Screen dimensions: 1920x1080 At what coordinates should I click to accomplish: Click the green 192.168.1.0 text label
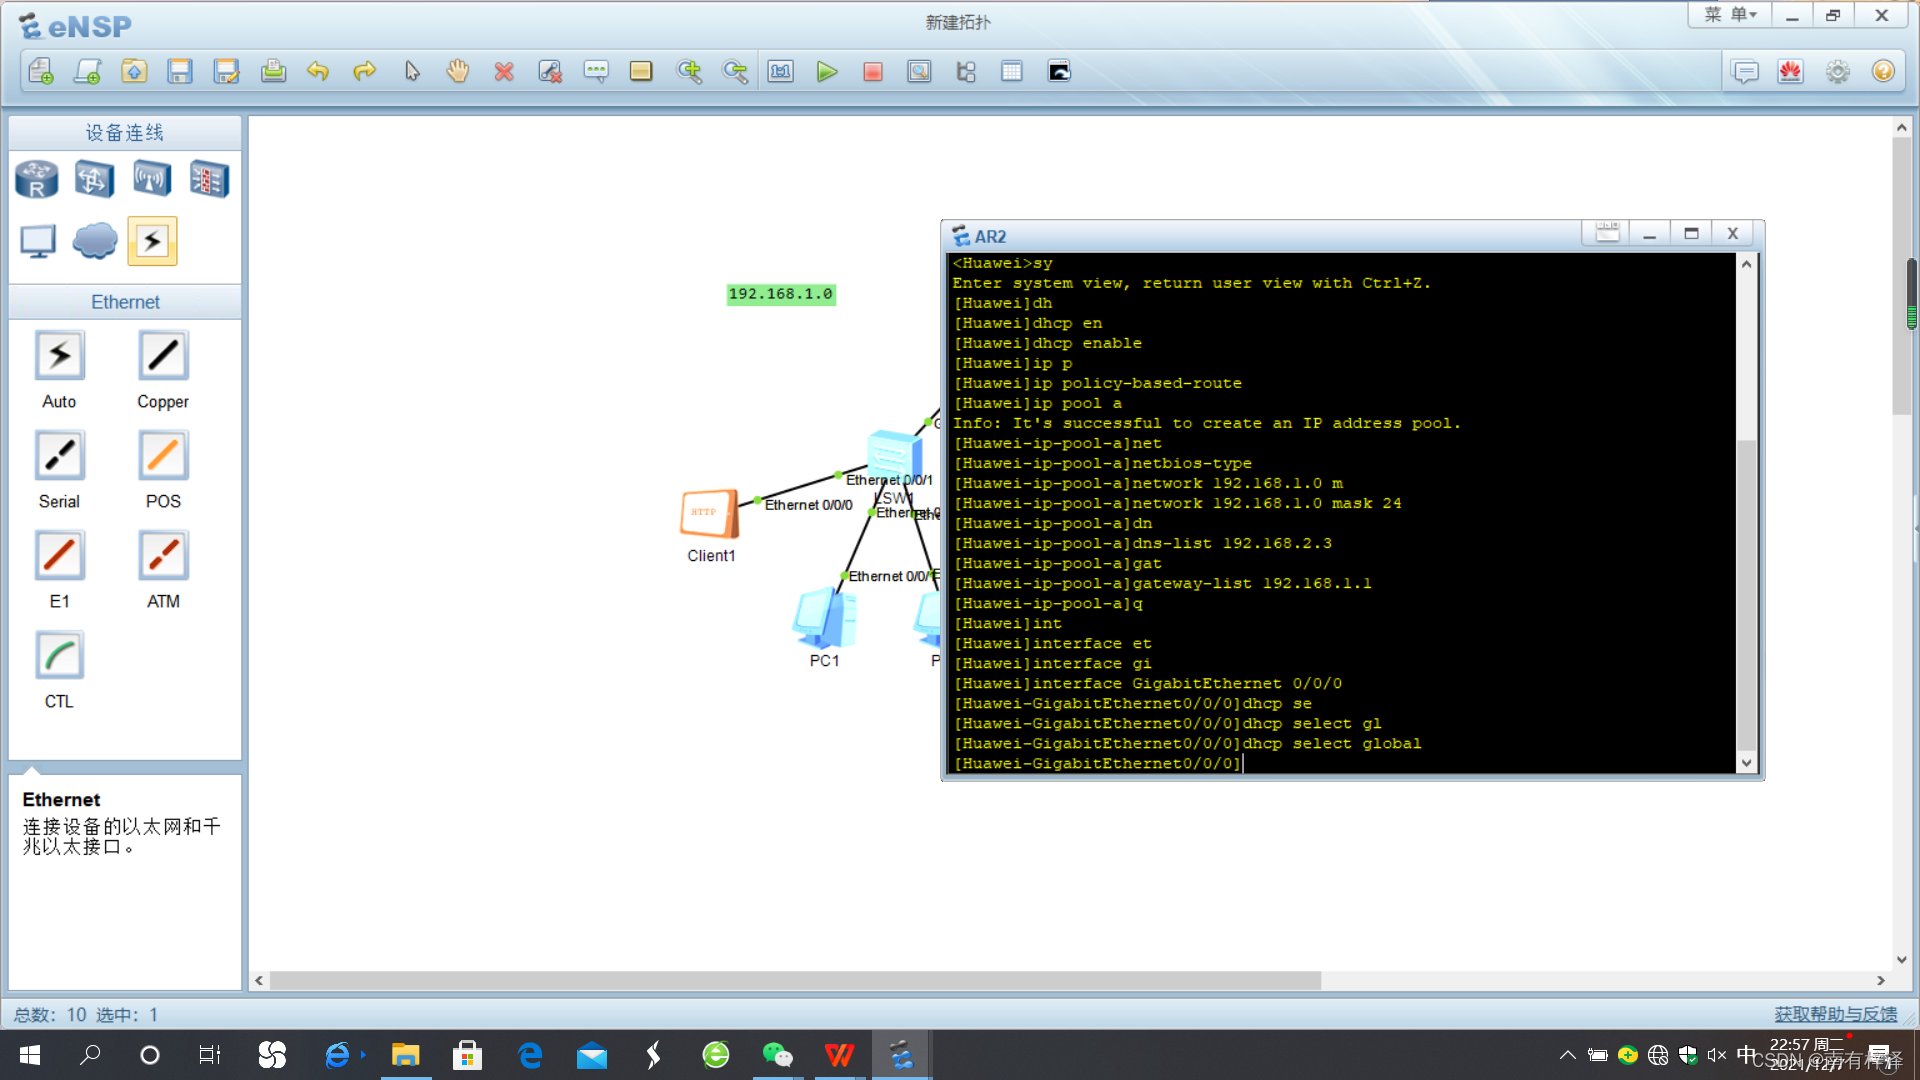780,294
